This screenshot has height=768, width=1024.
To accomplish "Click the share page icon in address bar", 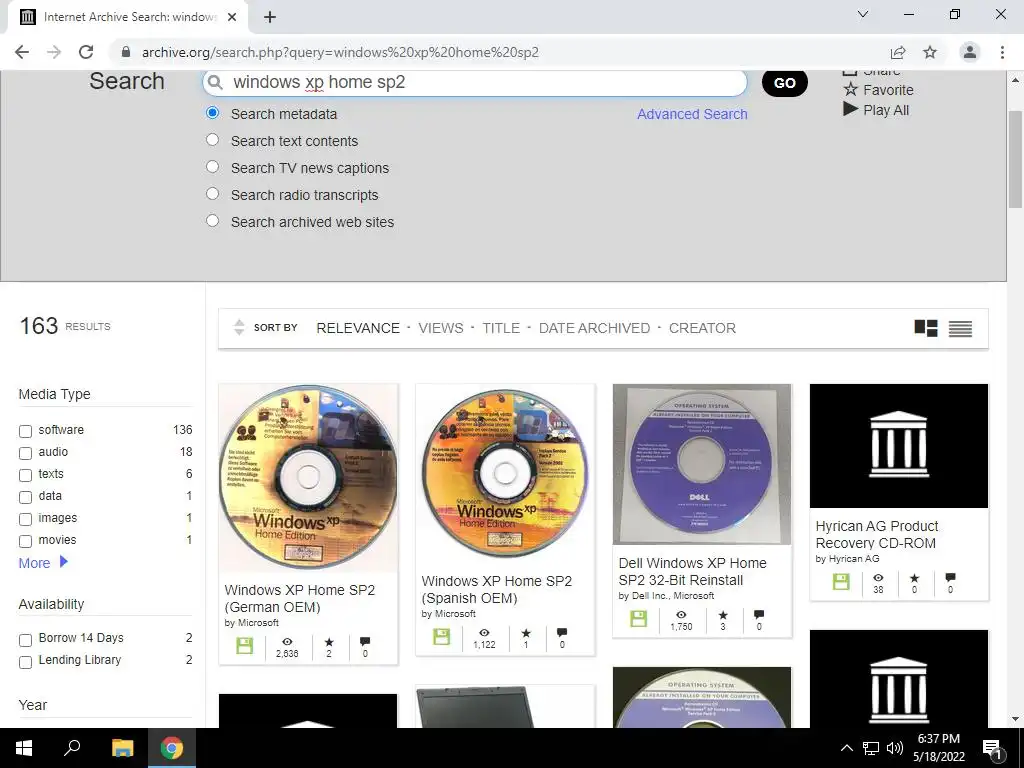I will pyautogui.click(x=898, y=52).
